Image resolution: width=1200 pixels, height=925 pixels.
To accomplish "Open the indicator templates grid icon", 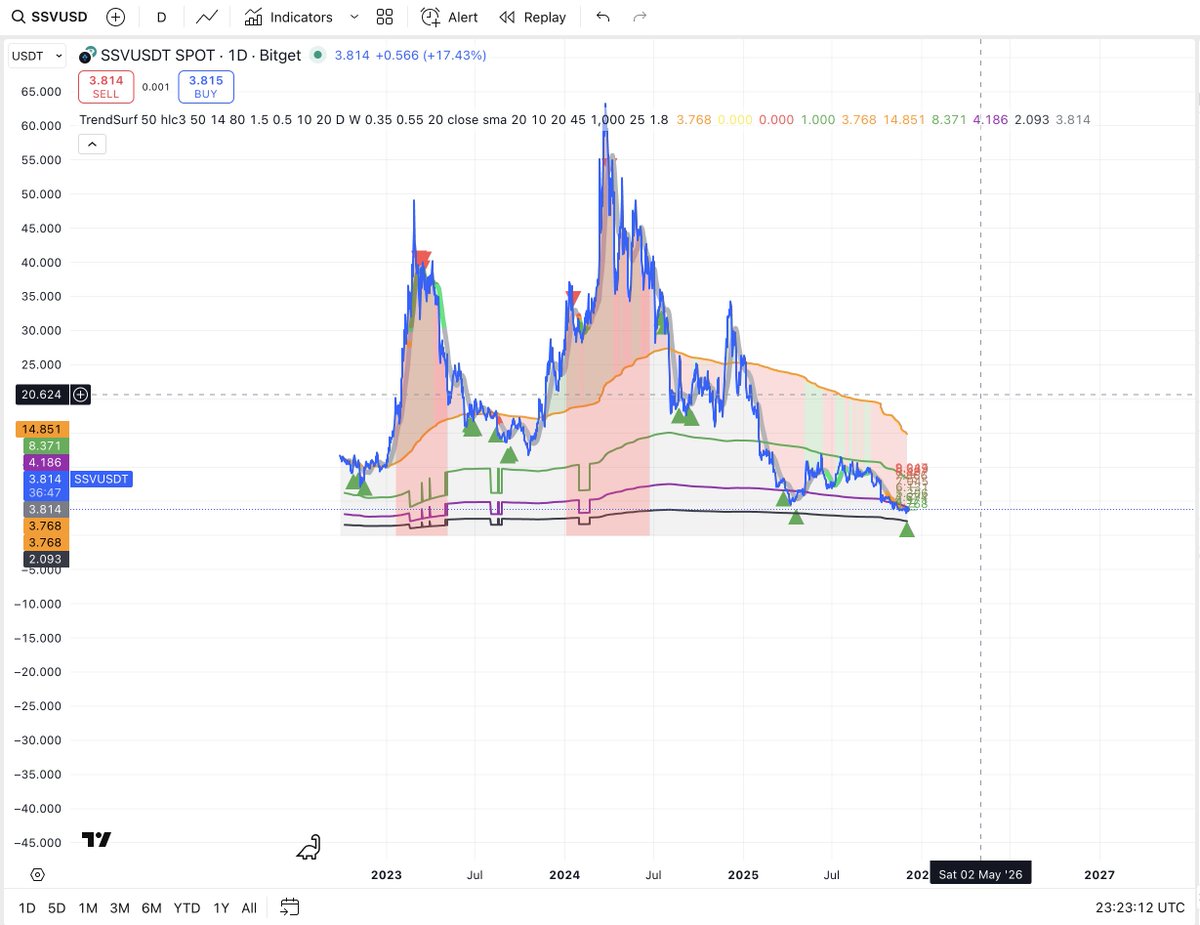I will tap(384, 17).
